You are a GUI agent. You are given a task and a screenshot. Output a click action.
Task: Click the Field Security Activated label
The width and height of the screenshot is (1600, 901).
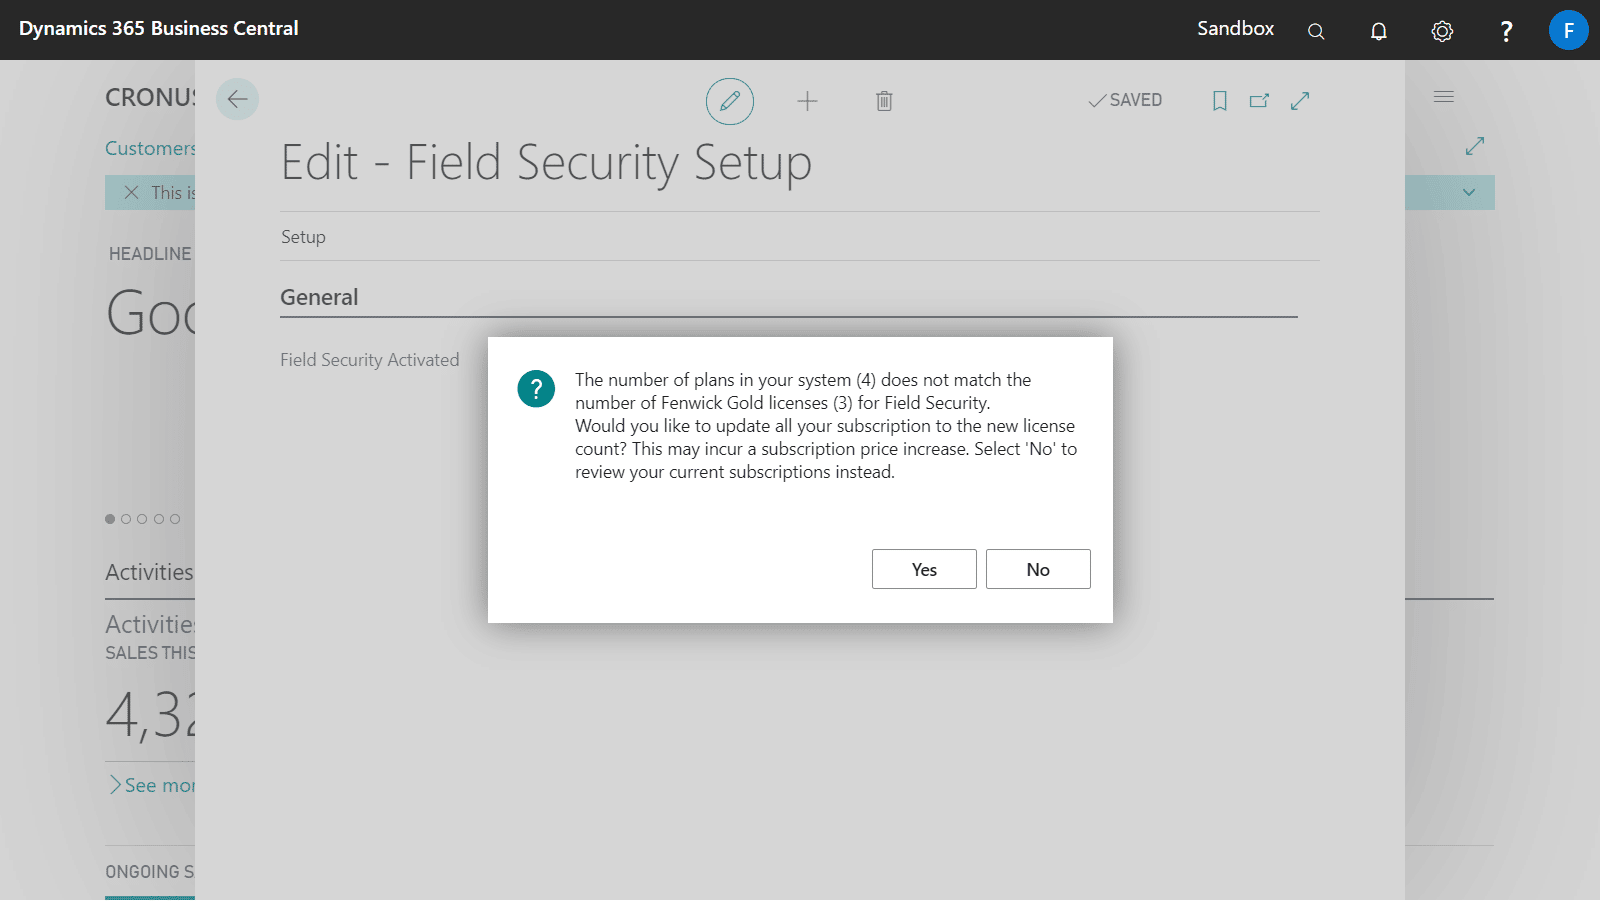(x=370, y=360)
